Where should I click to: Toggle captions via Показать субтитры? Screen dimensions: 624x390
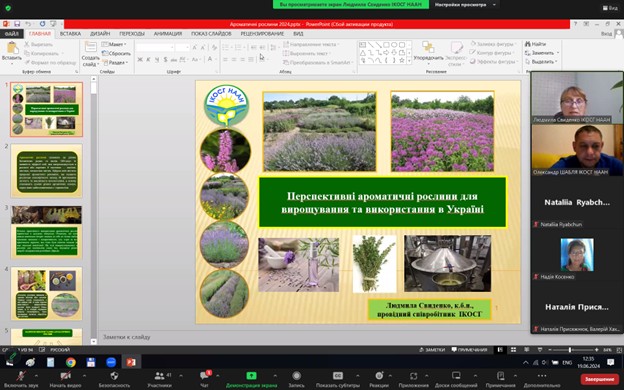click(x=337, y=379)
